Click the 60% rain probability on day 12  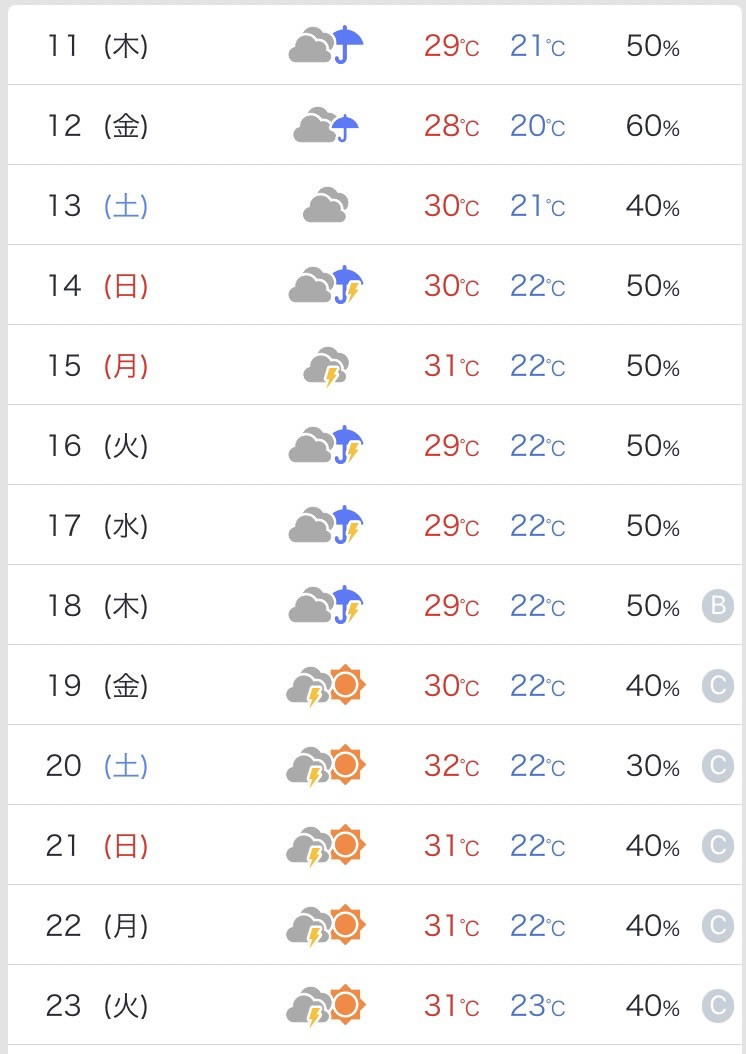tap(653, 126)
